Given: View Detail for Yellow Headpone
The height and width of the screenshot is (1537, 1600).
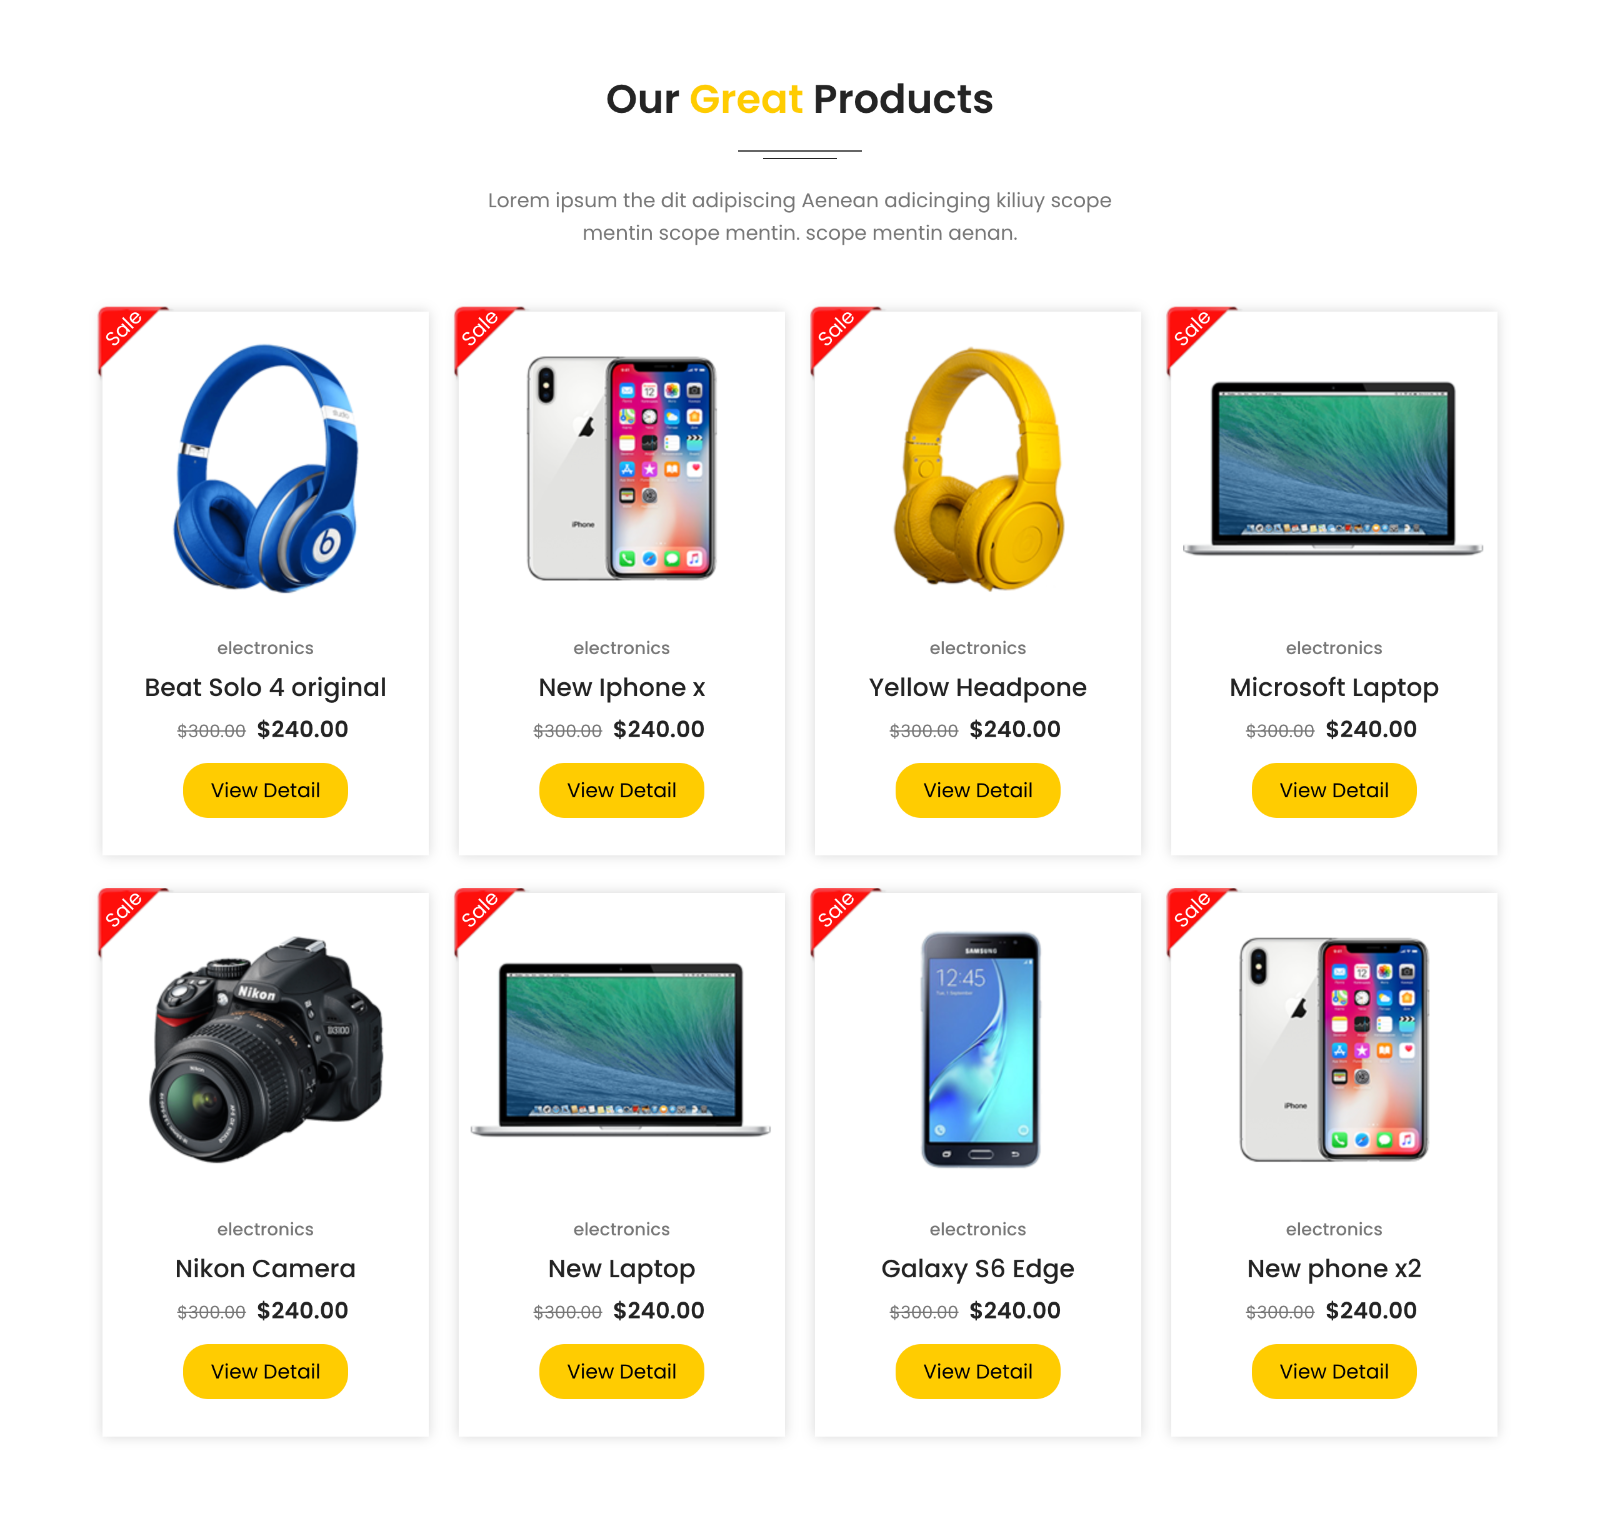Looking at the screenshot, I should click(x=978, y=790).
